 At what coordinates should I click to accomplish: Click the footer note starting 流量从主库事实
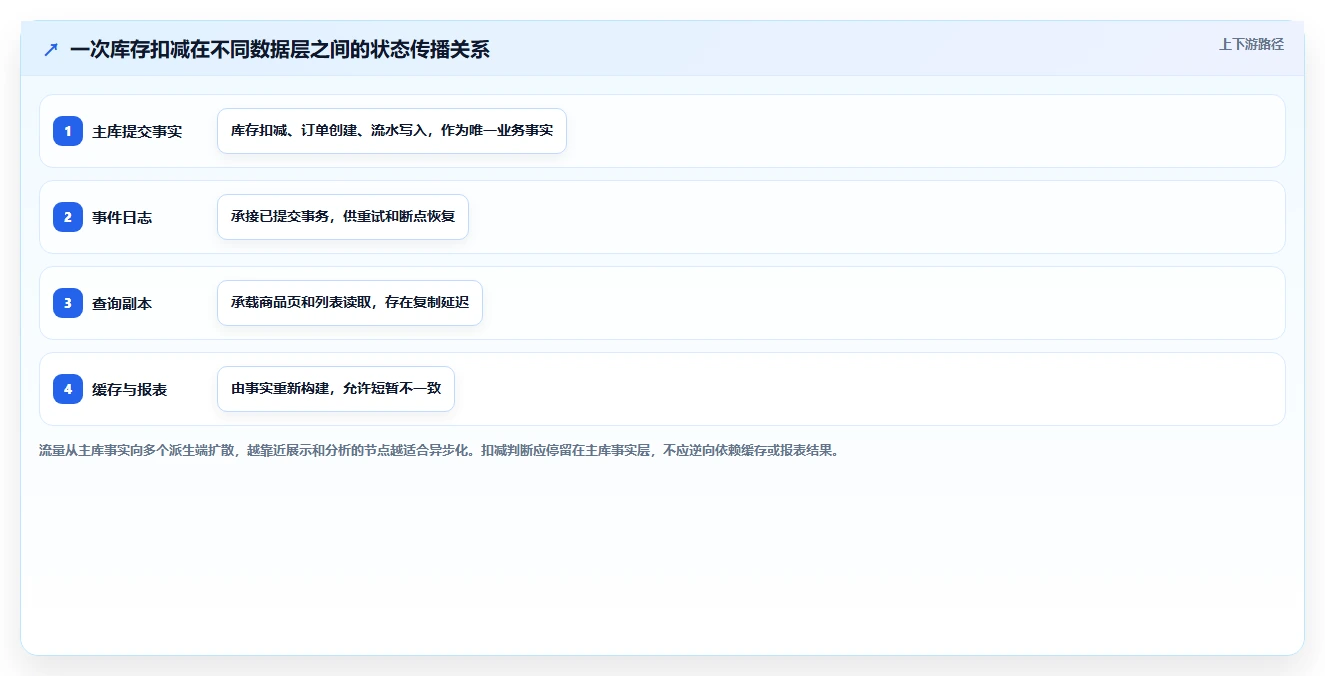pyautogui.click(x=439, y=450)
